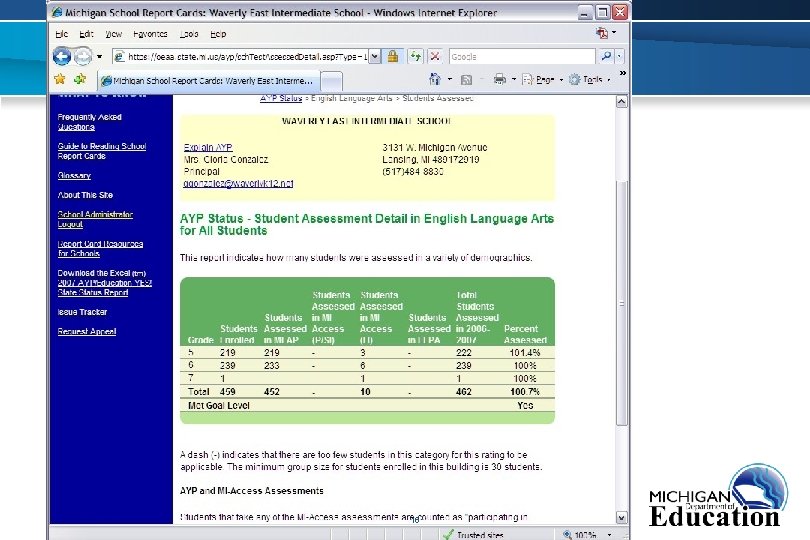Open the search provider dropdown arrow
The height and width of the screenshot is (540, 810).
point(619,57)
